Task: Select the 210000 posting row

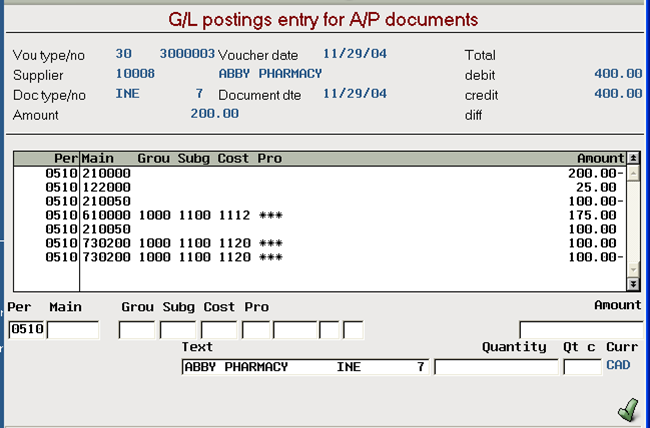Action: click(x=320, y=173)
